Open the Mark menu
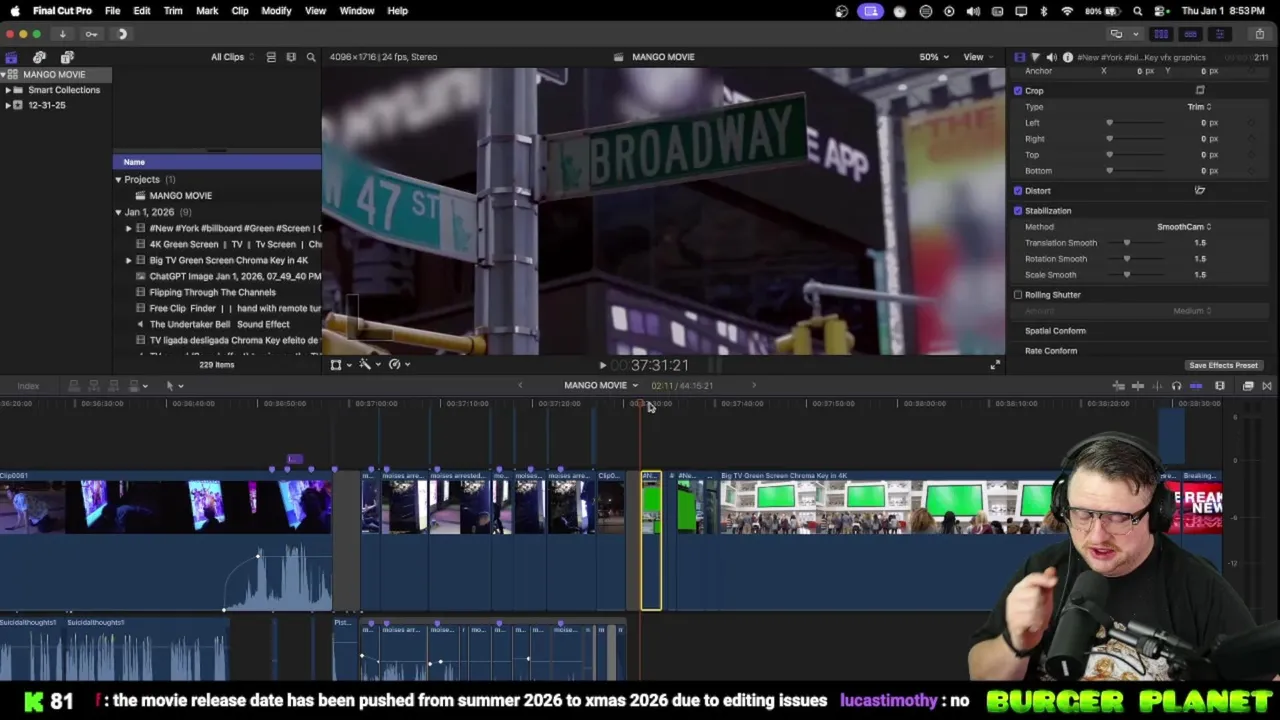 (x=207, y=11)
